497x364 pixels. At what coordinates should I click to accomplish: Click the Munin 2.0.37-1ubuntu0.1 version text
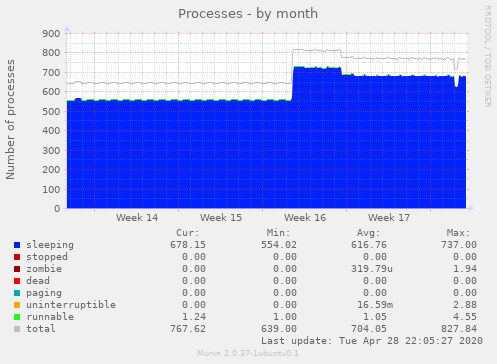click(x=248, y=353)
